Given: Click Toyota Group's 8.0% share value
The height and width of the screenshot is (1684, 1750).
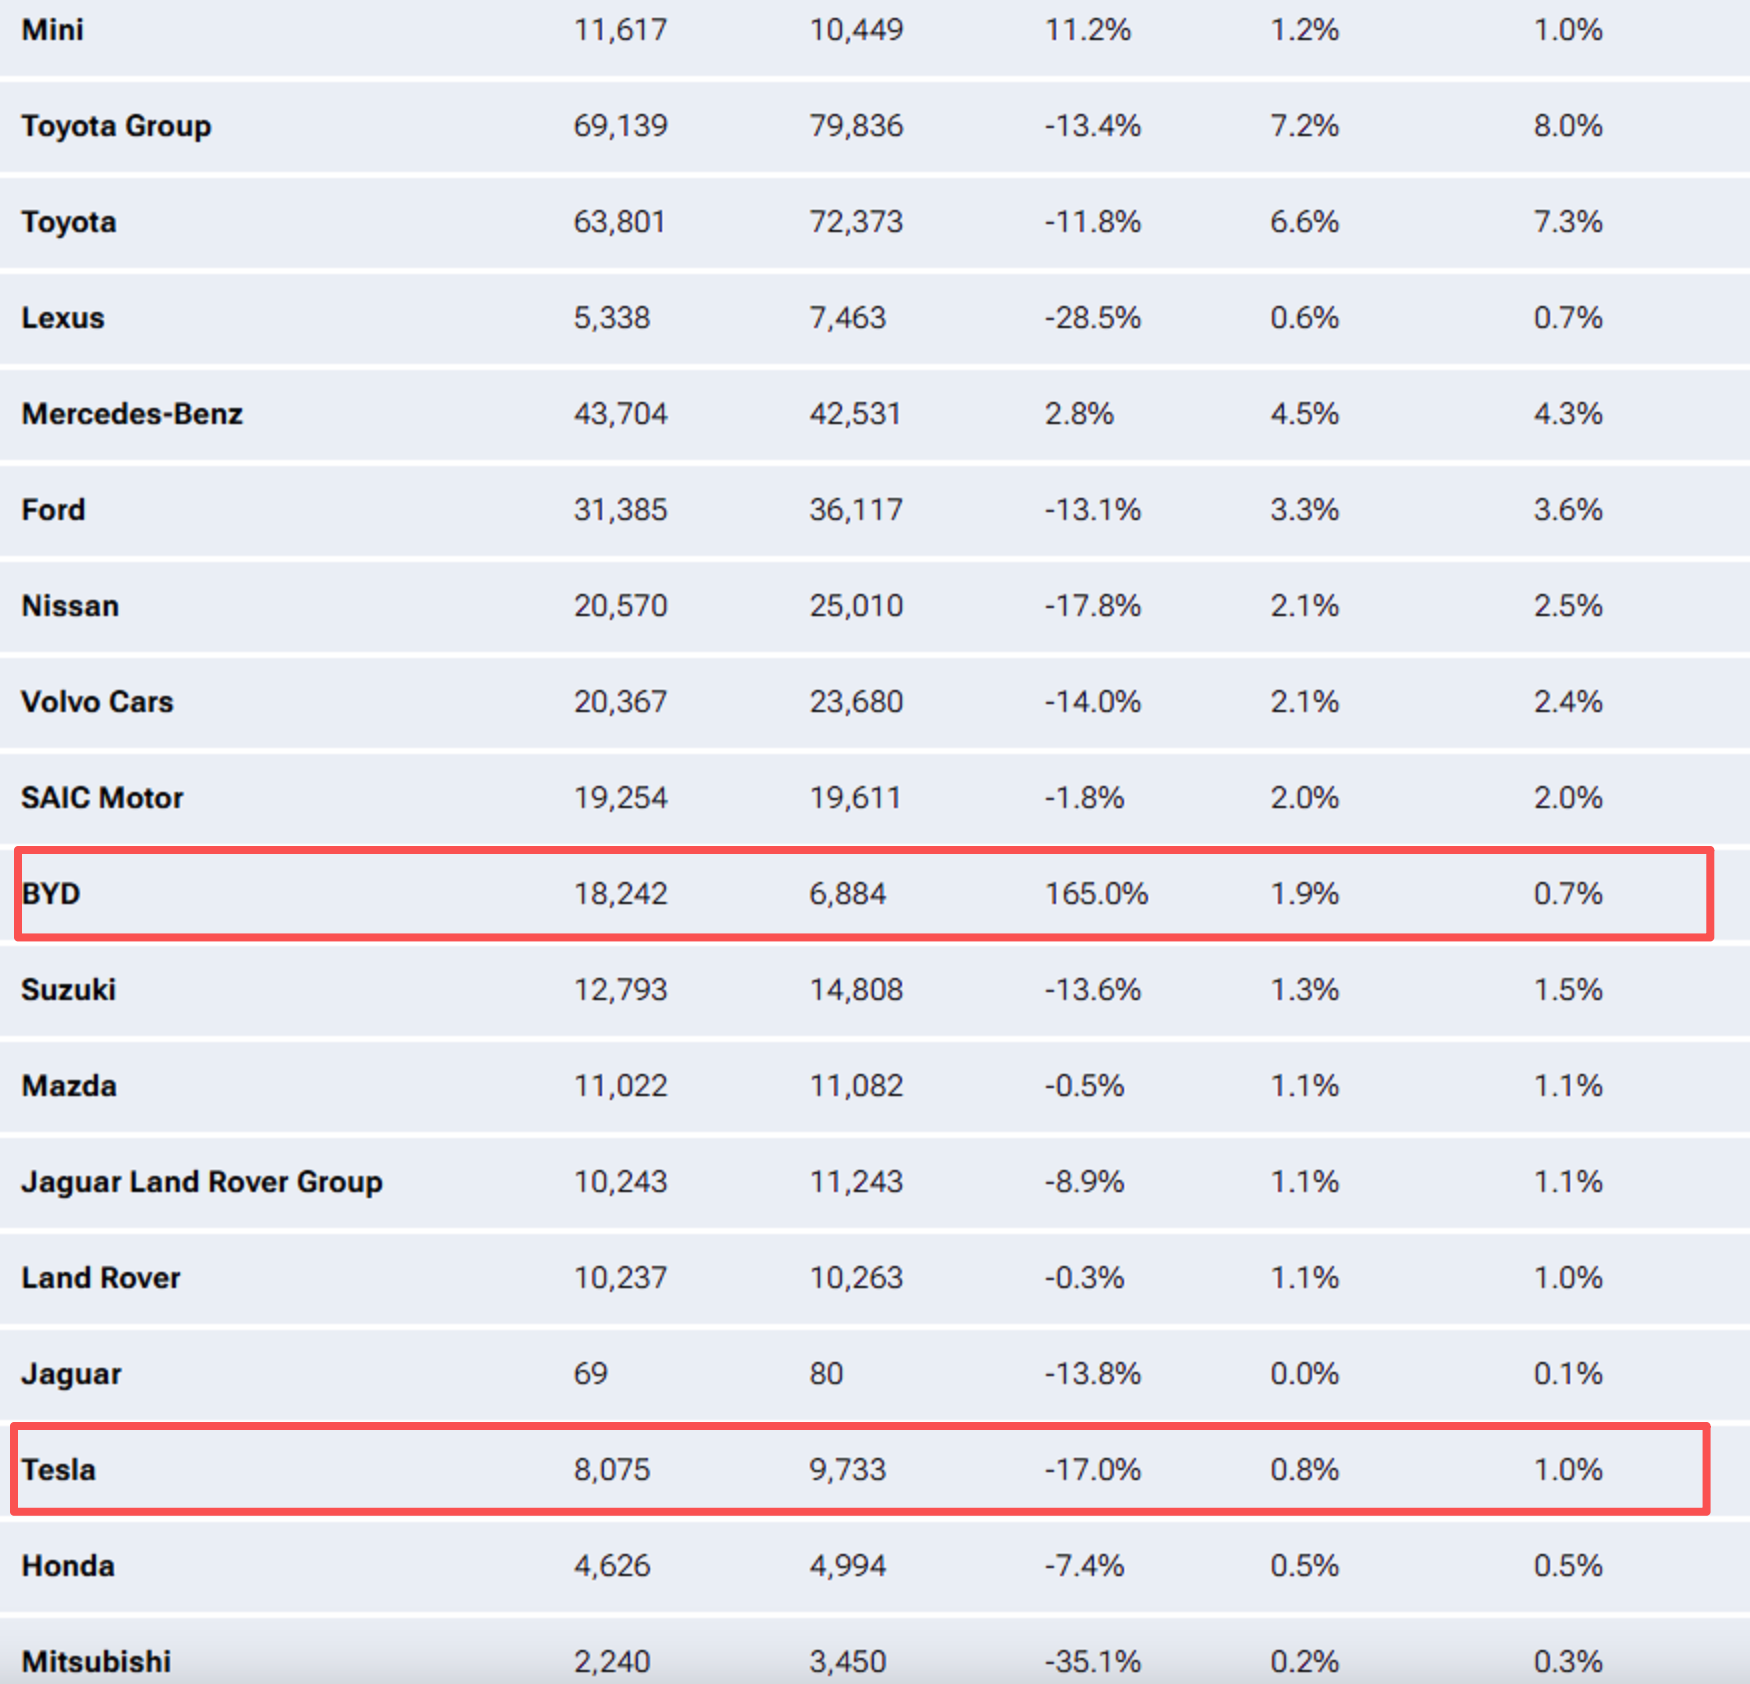Looking at the screenshot, I should point(1568,126).
